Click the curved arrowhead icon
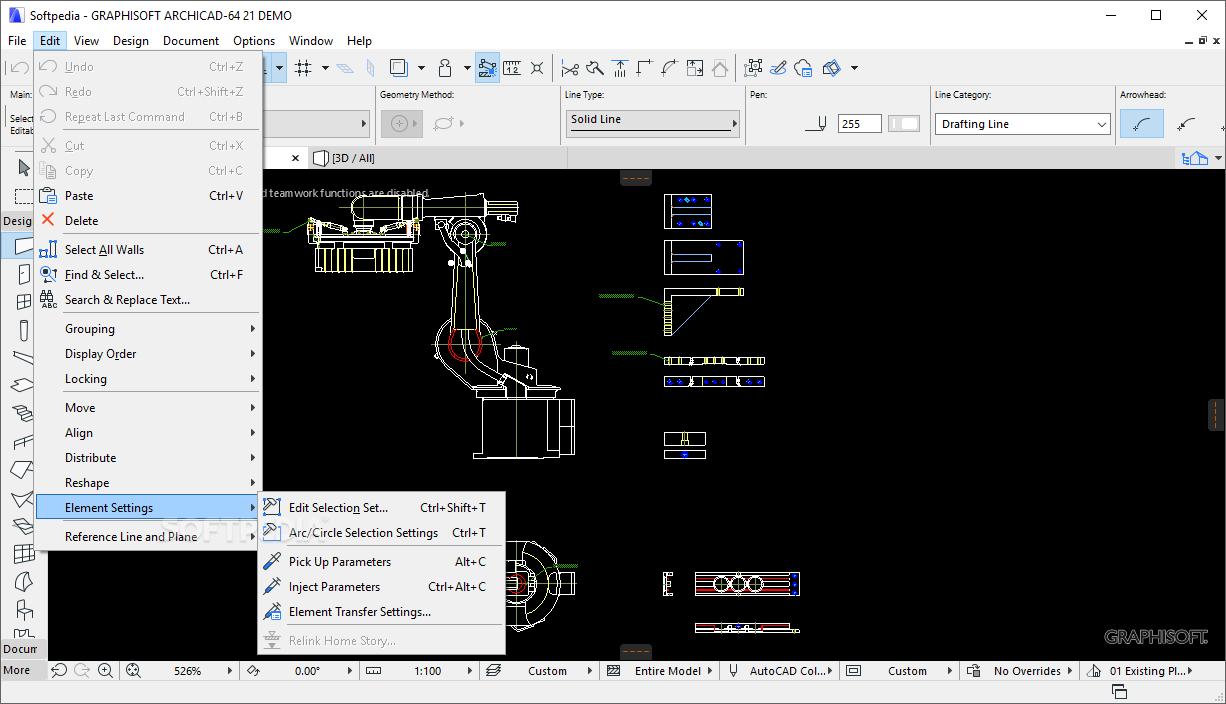 click(x=1143, y=124)
